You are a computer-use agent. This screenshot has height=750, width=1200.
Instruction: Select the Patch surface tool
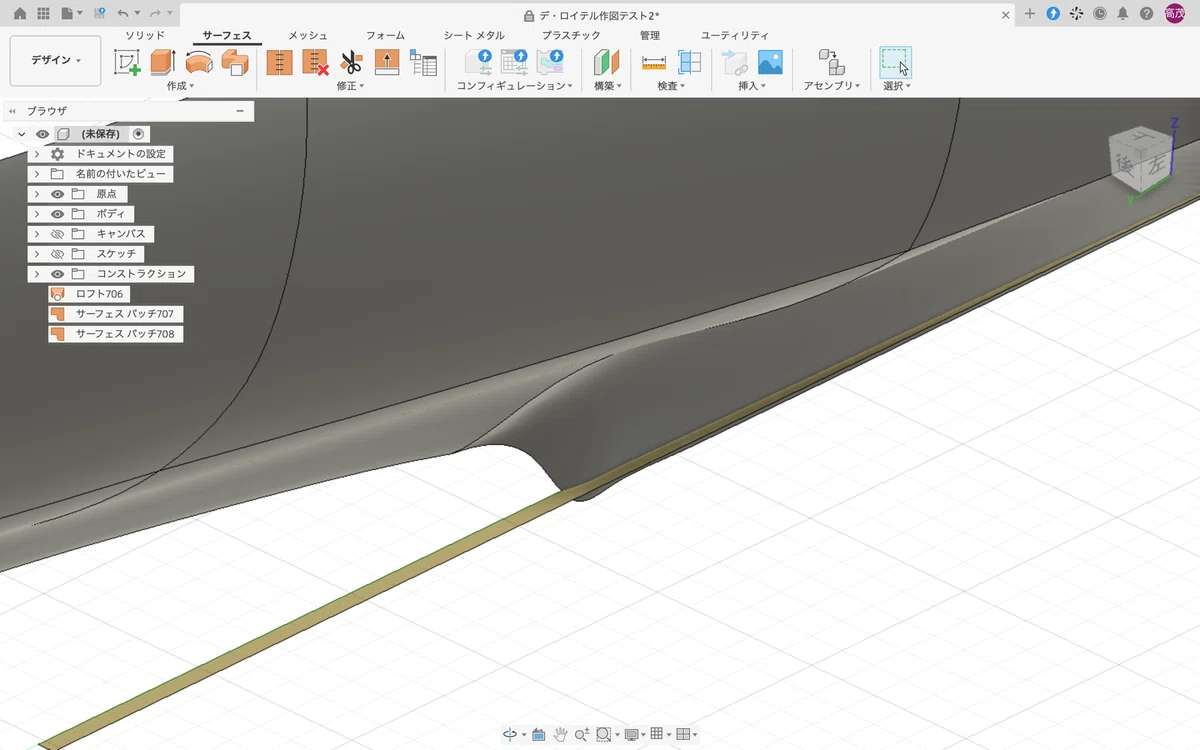pyautogui.click(x=235, y=63)
